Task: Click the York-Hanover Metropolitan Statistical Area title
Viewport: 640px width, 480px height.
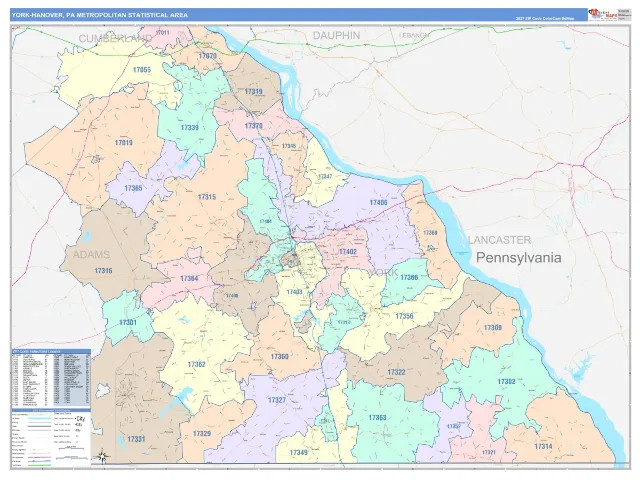Action: (100, 15)
